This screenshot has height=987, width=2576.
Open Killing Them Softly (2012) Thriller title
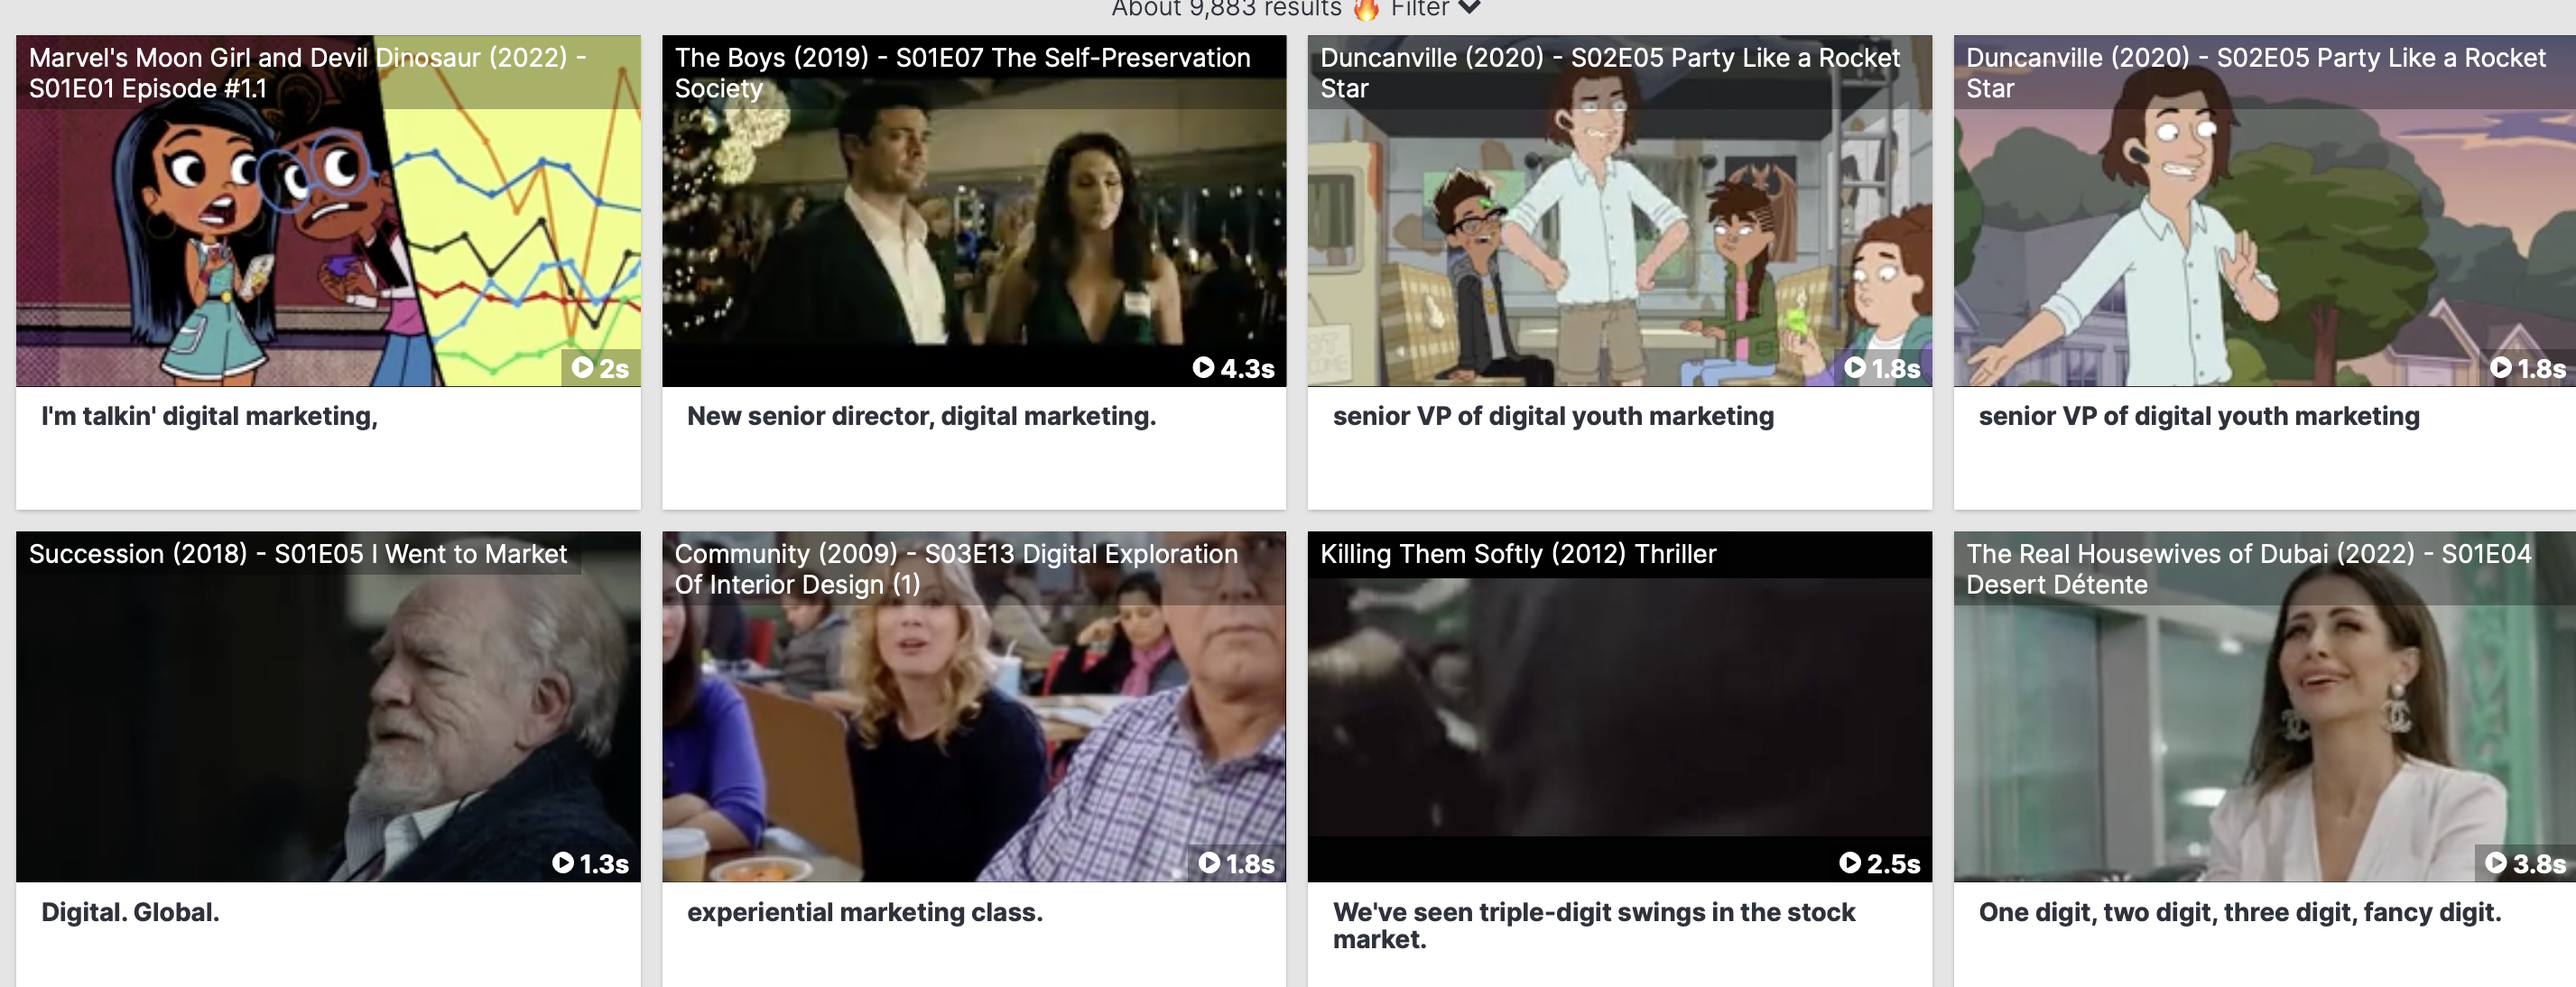click(x=1518, y=554)
